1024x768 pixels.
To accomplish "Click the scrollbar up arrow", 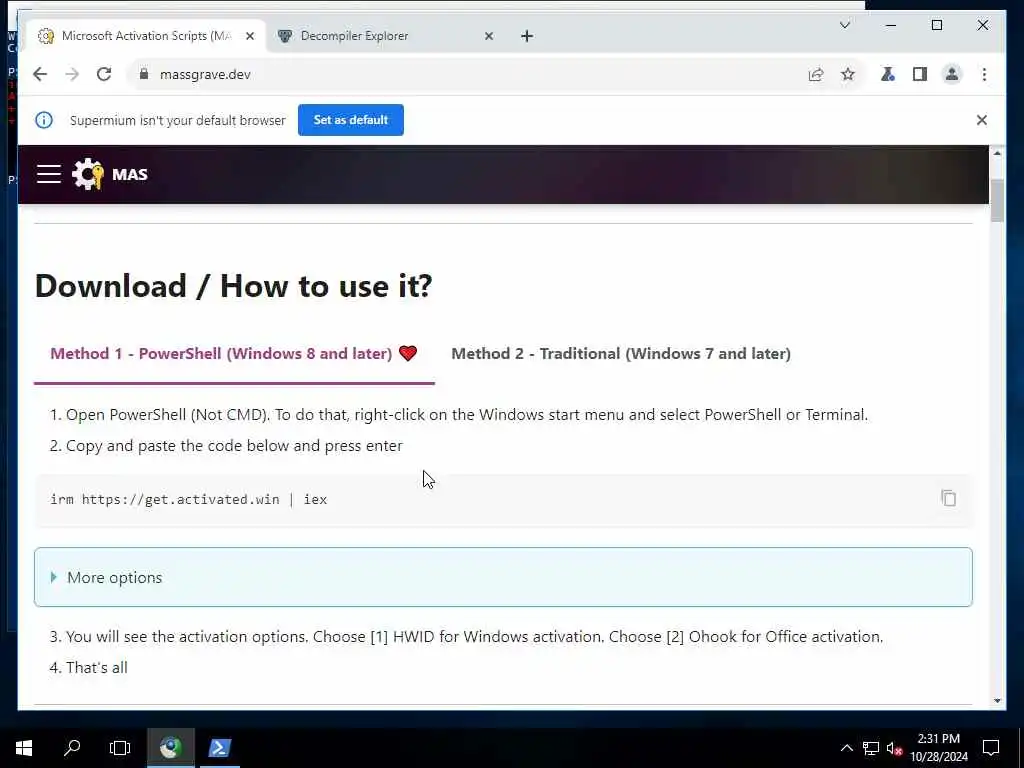I will pyautogui.click(x=997, y=153).
